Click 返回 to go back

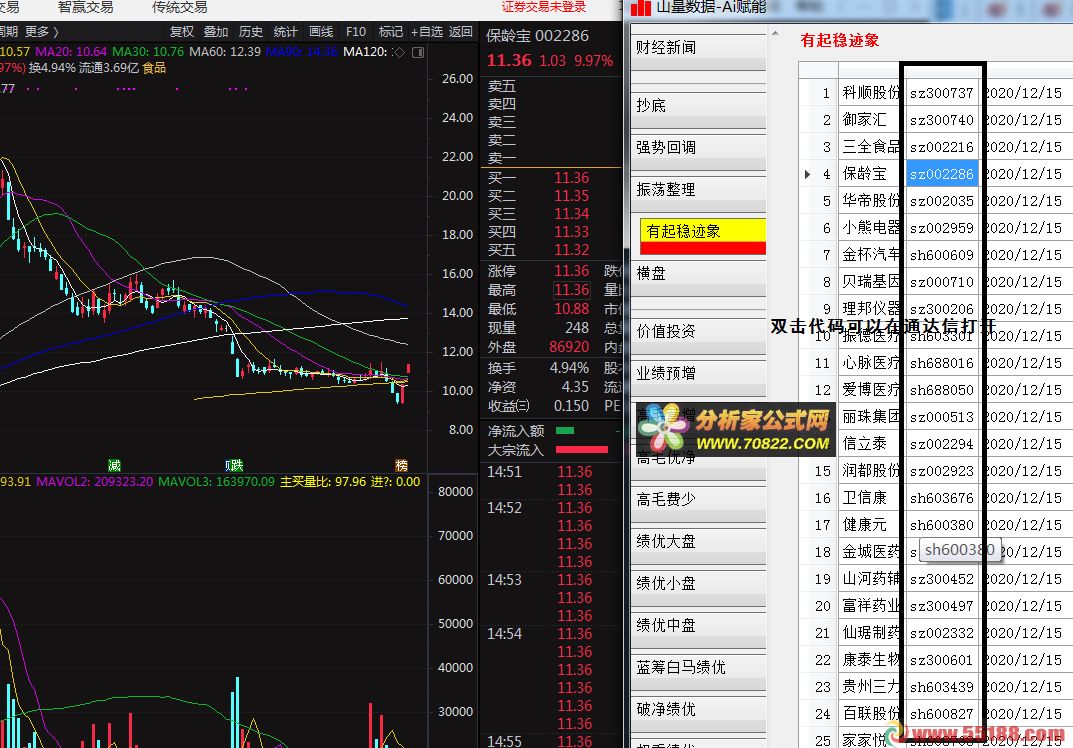click(461, 31)
